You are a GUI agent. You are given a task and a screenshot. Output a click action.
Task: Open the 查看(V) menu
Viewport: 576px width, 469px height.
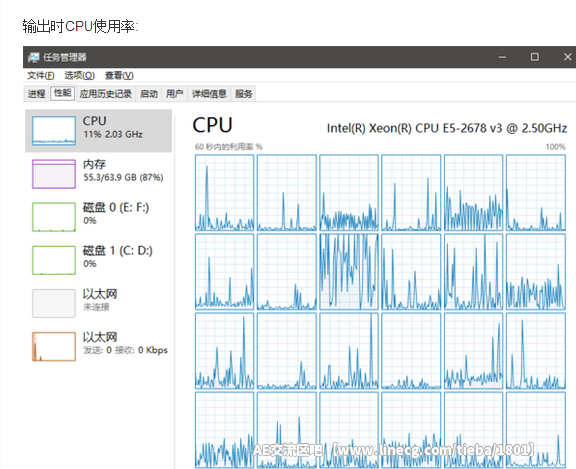[x=119, y=76]
